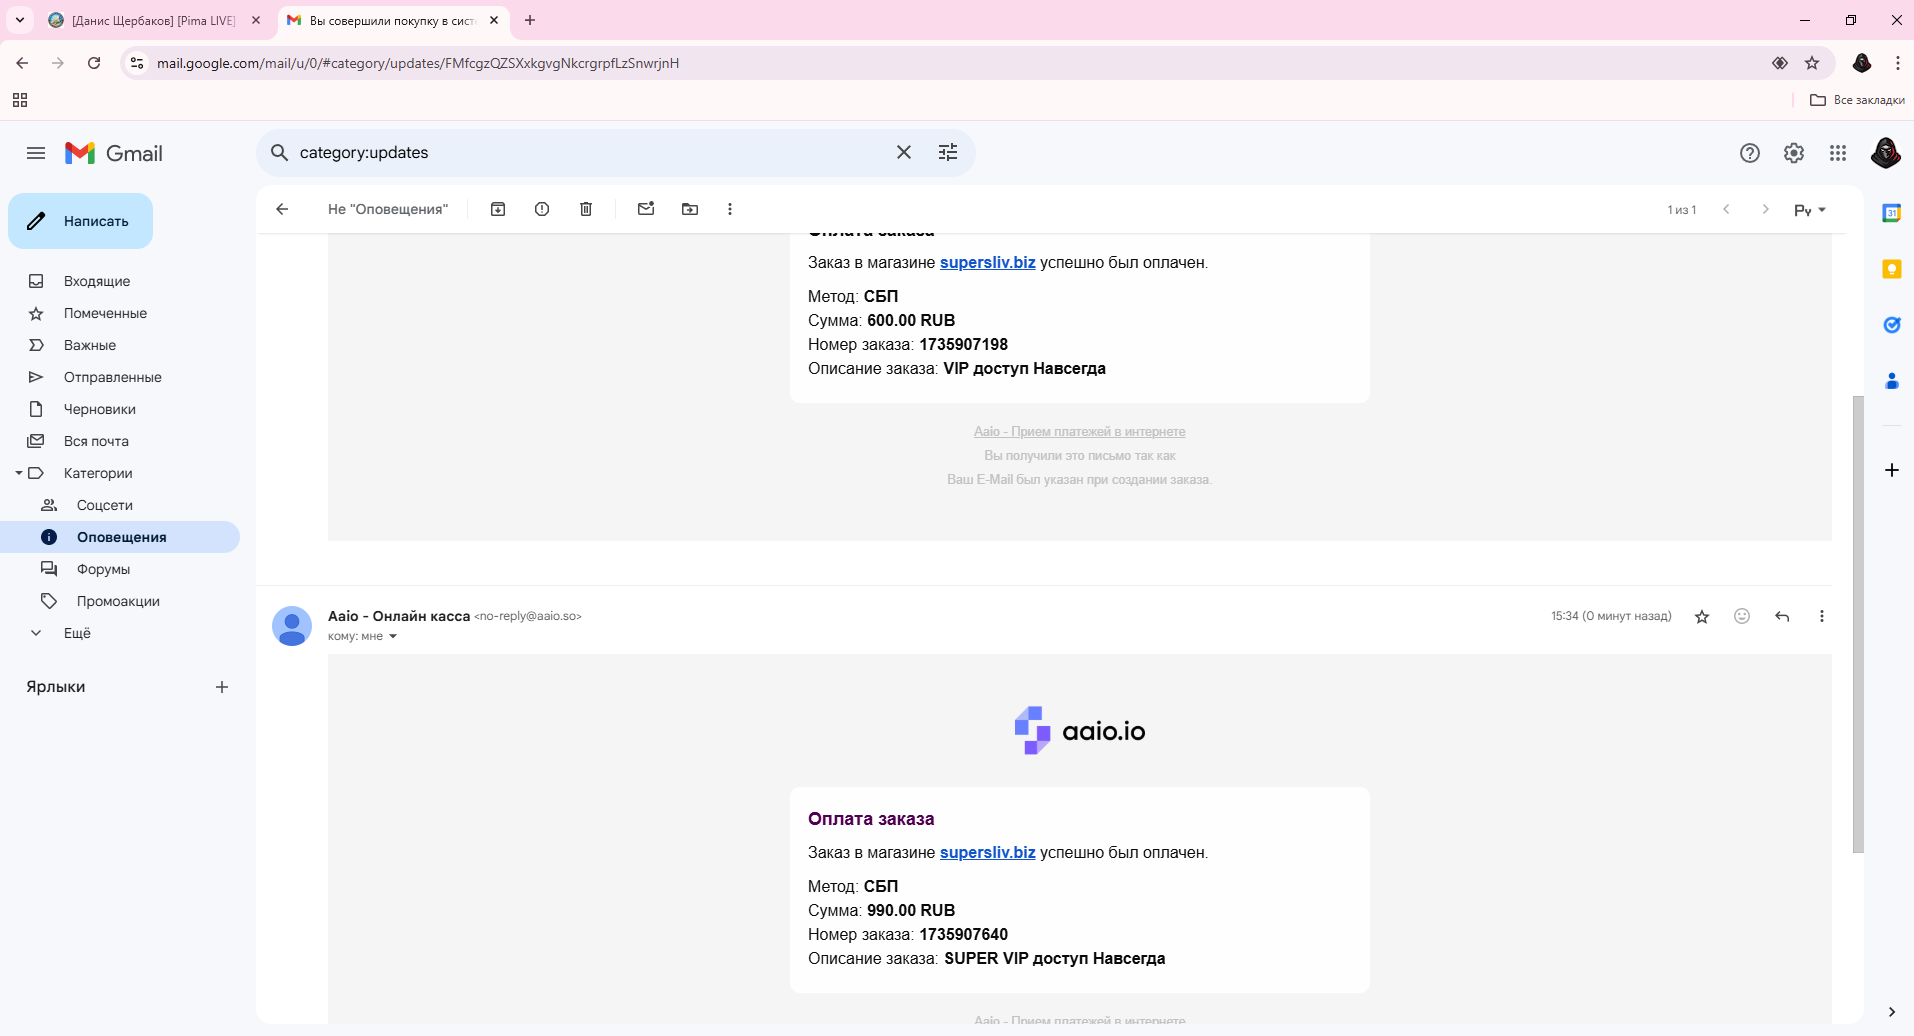The image size is (1914, 1036).
Task: Open Google Tasks side panel
Action: 1892,325
